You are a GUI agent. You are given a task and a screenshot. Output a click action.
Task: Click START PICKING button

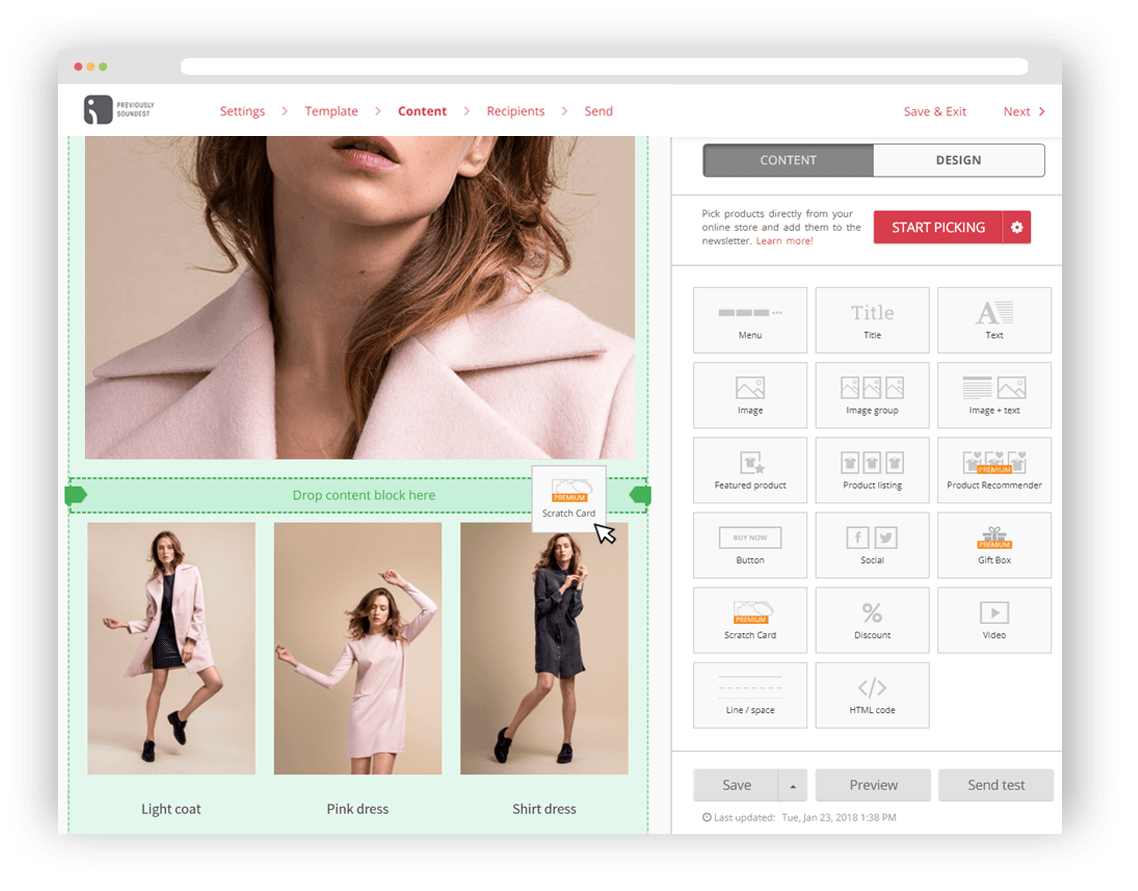pyautogui.click(x=938, y=227)
